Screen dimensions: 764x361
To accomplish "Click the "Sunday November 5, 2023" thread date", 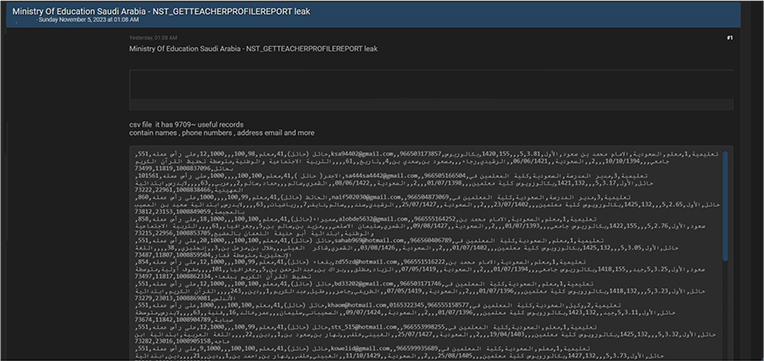I will [89, 20].
